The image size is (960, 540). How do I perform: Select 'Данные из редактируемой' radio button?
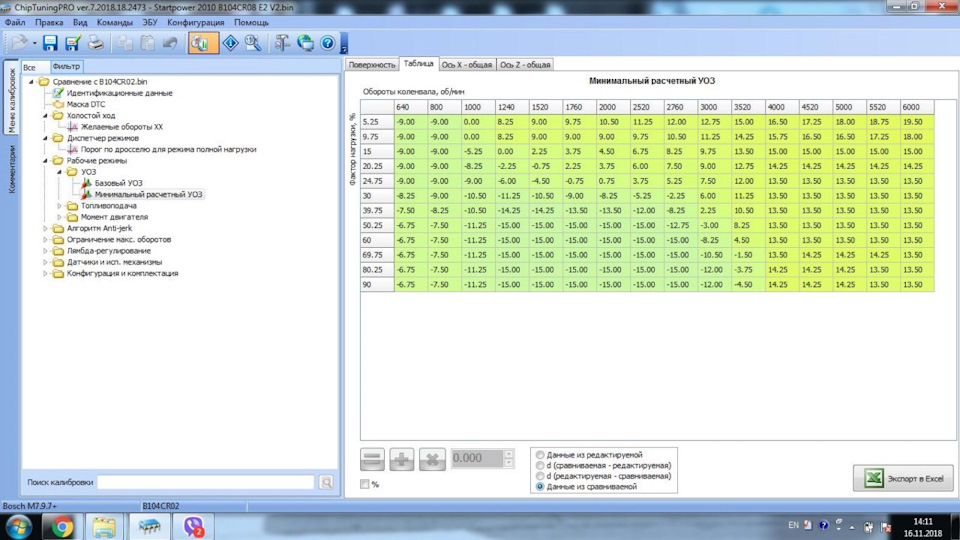coord(540,455)
